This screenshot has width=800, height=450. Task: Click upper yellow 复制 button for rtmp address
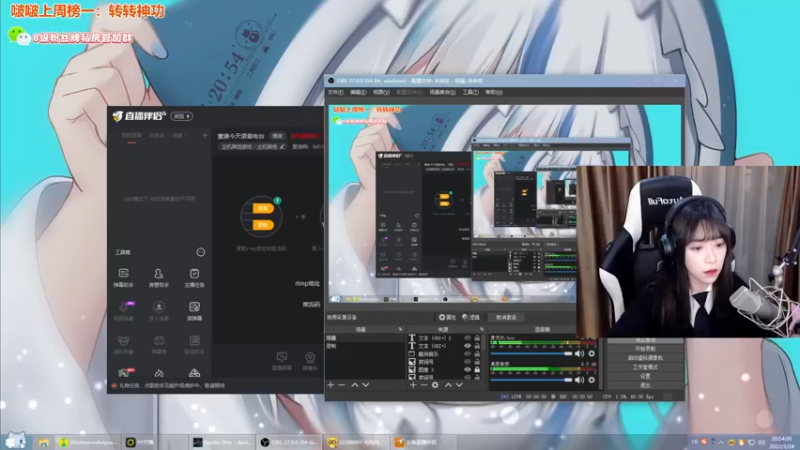tap(263, 208)
